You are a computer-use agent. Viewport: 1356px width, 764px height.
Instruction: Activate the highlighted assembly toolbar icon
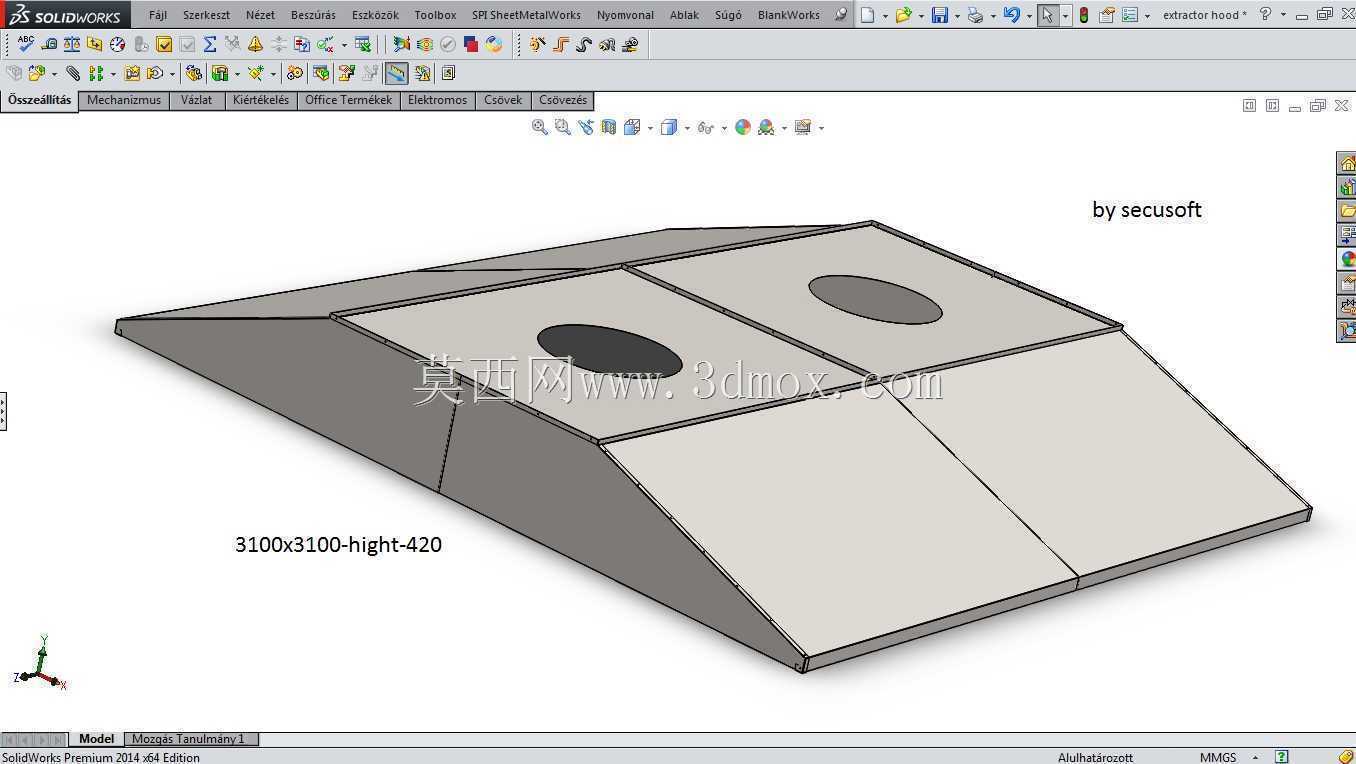397,73
